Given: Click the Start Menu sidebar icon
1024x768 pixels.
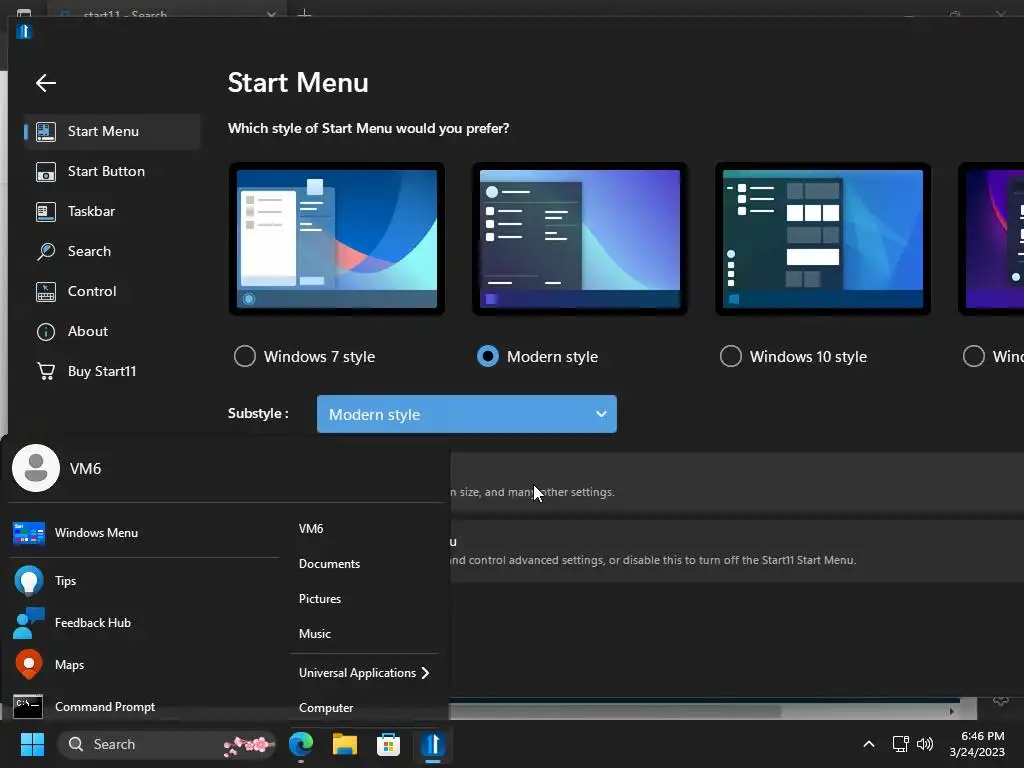Looking at the screenshot, I should pyautogui.click(x=46, y=131).
